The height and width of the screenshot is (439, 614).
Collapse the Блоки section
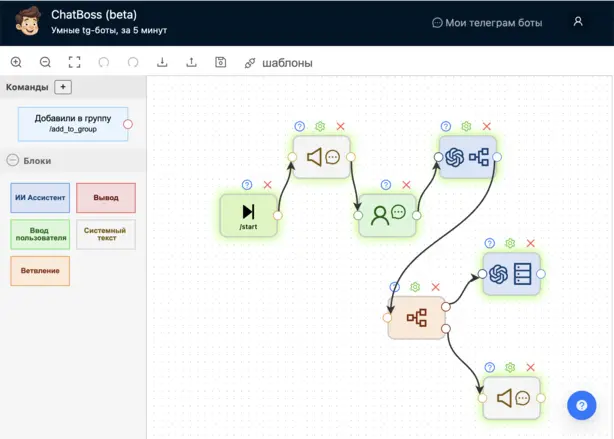pyautogui.click(x=13, y=160)
